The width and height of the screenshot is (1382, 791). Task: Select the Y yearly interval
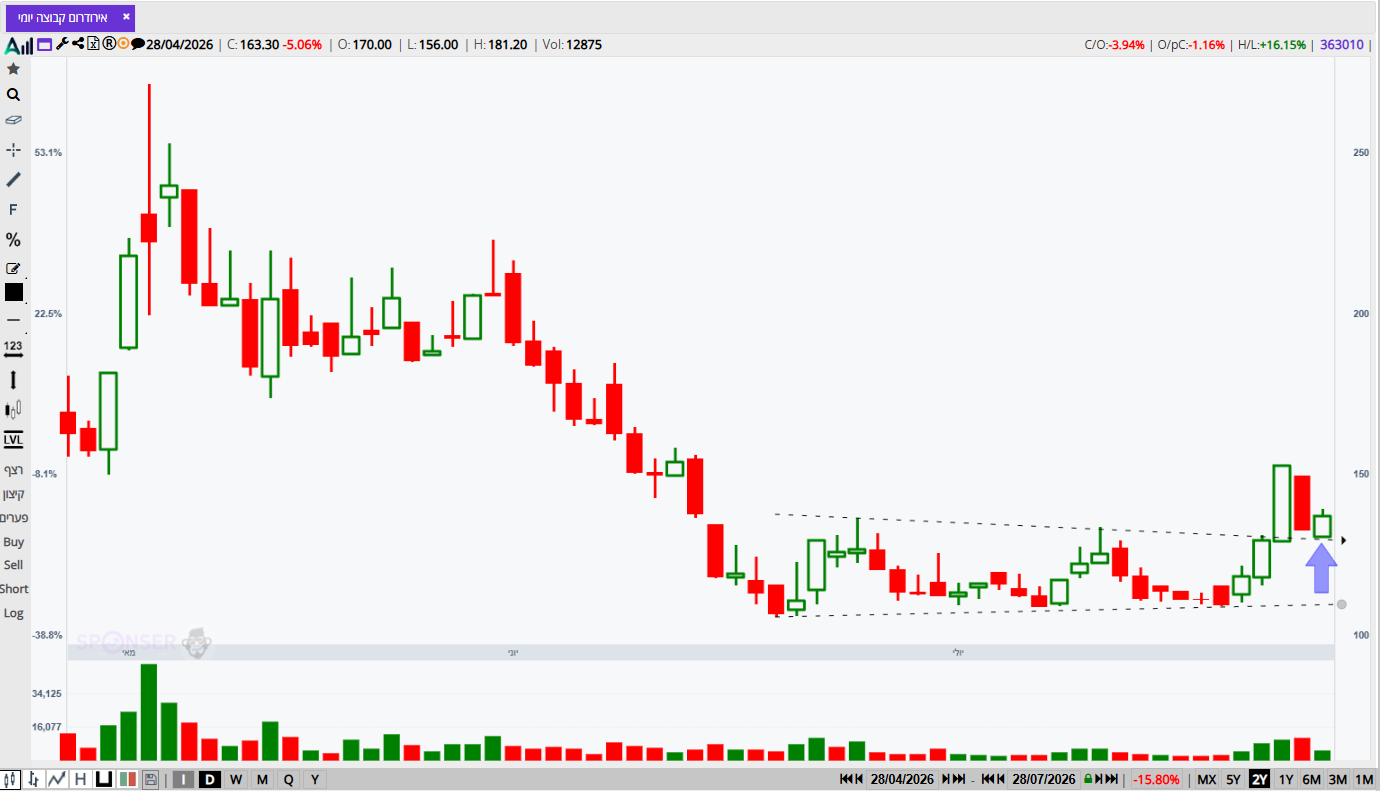tap(315, 779)
